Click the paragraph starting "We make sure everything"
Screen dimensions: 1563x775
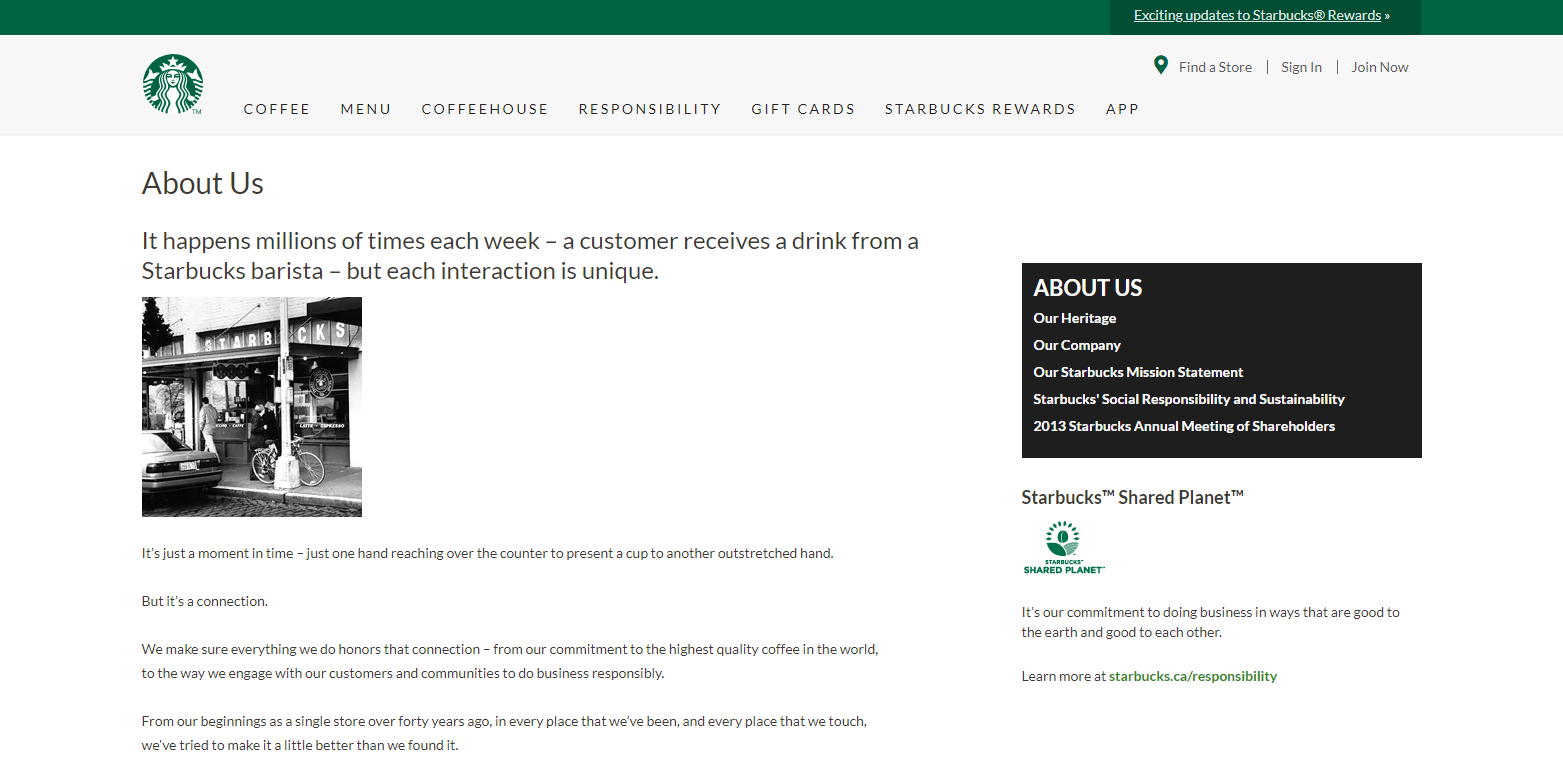(x=510, y=661)
